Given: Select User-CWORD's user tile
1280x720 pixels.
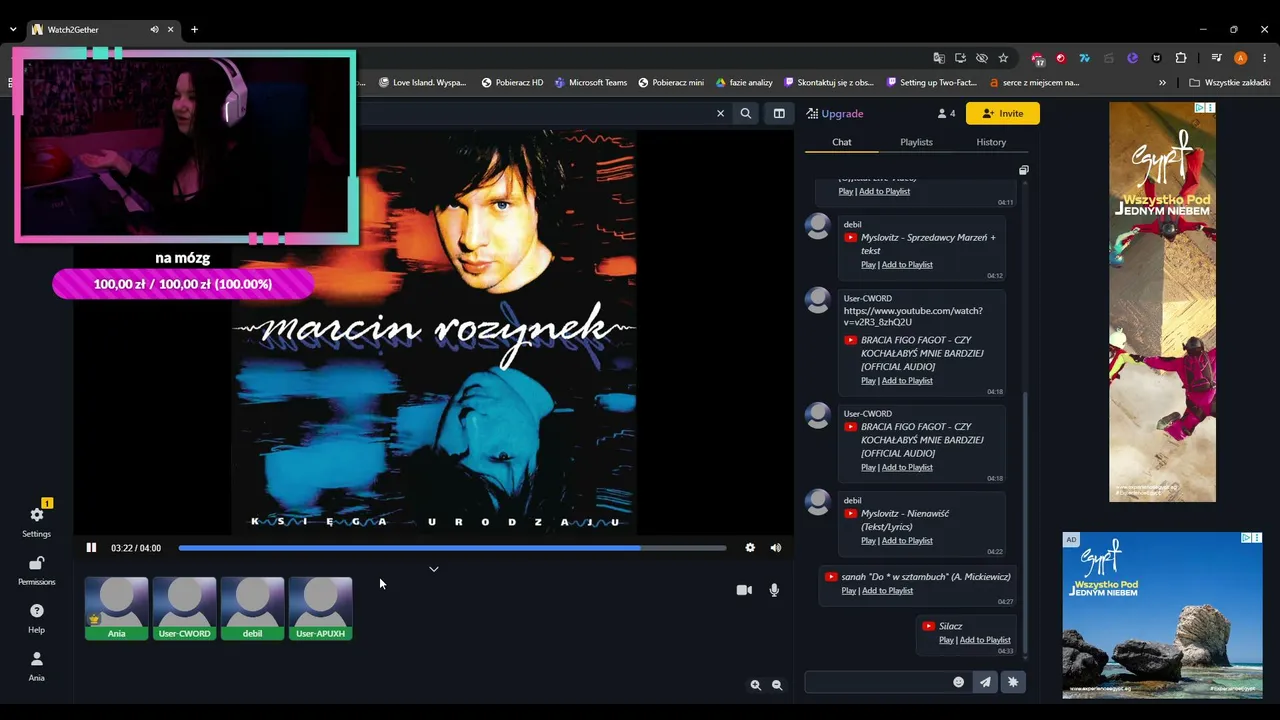Looking at the screenshot, I should 184,608.
